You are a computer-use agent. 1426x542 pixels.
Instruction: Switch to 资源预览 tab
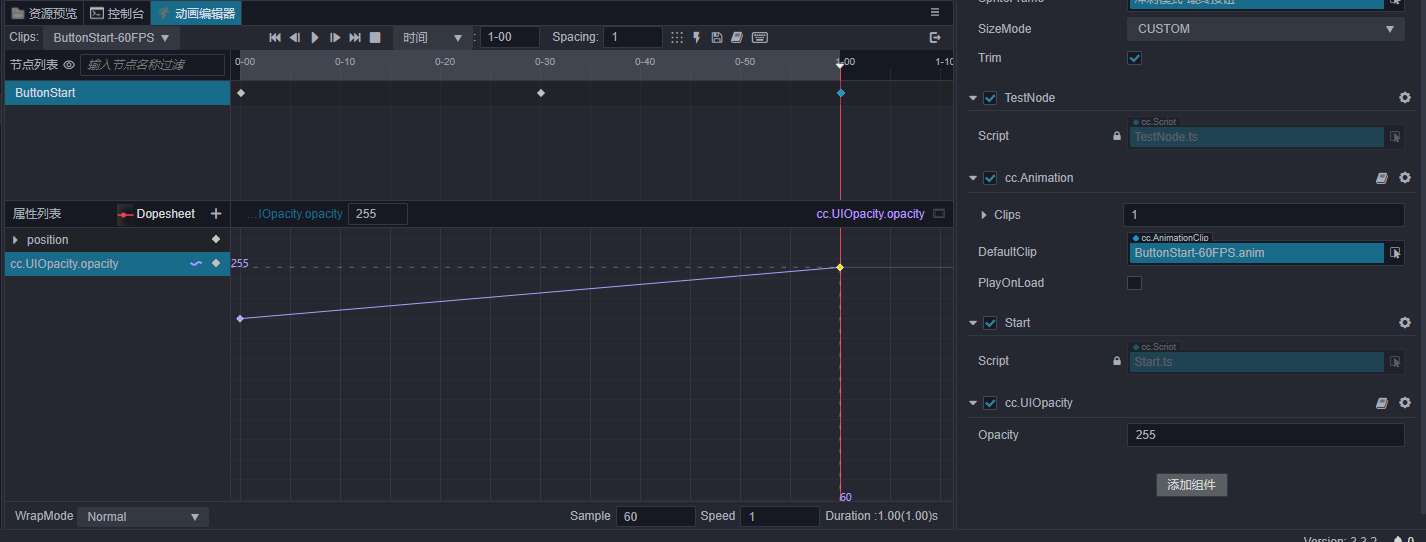pos(44,13)
